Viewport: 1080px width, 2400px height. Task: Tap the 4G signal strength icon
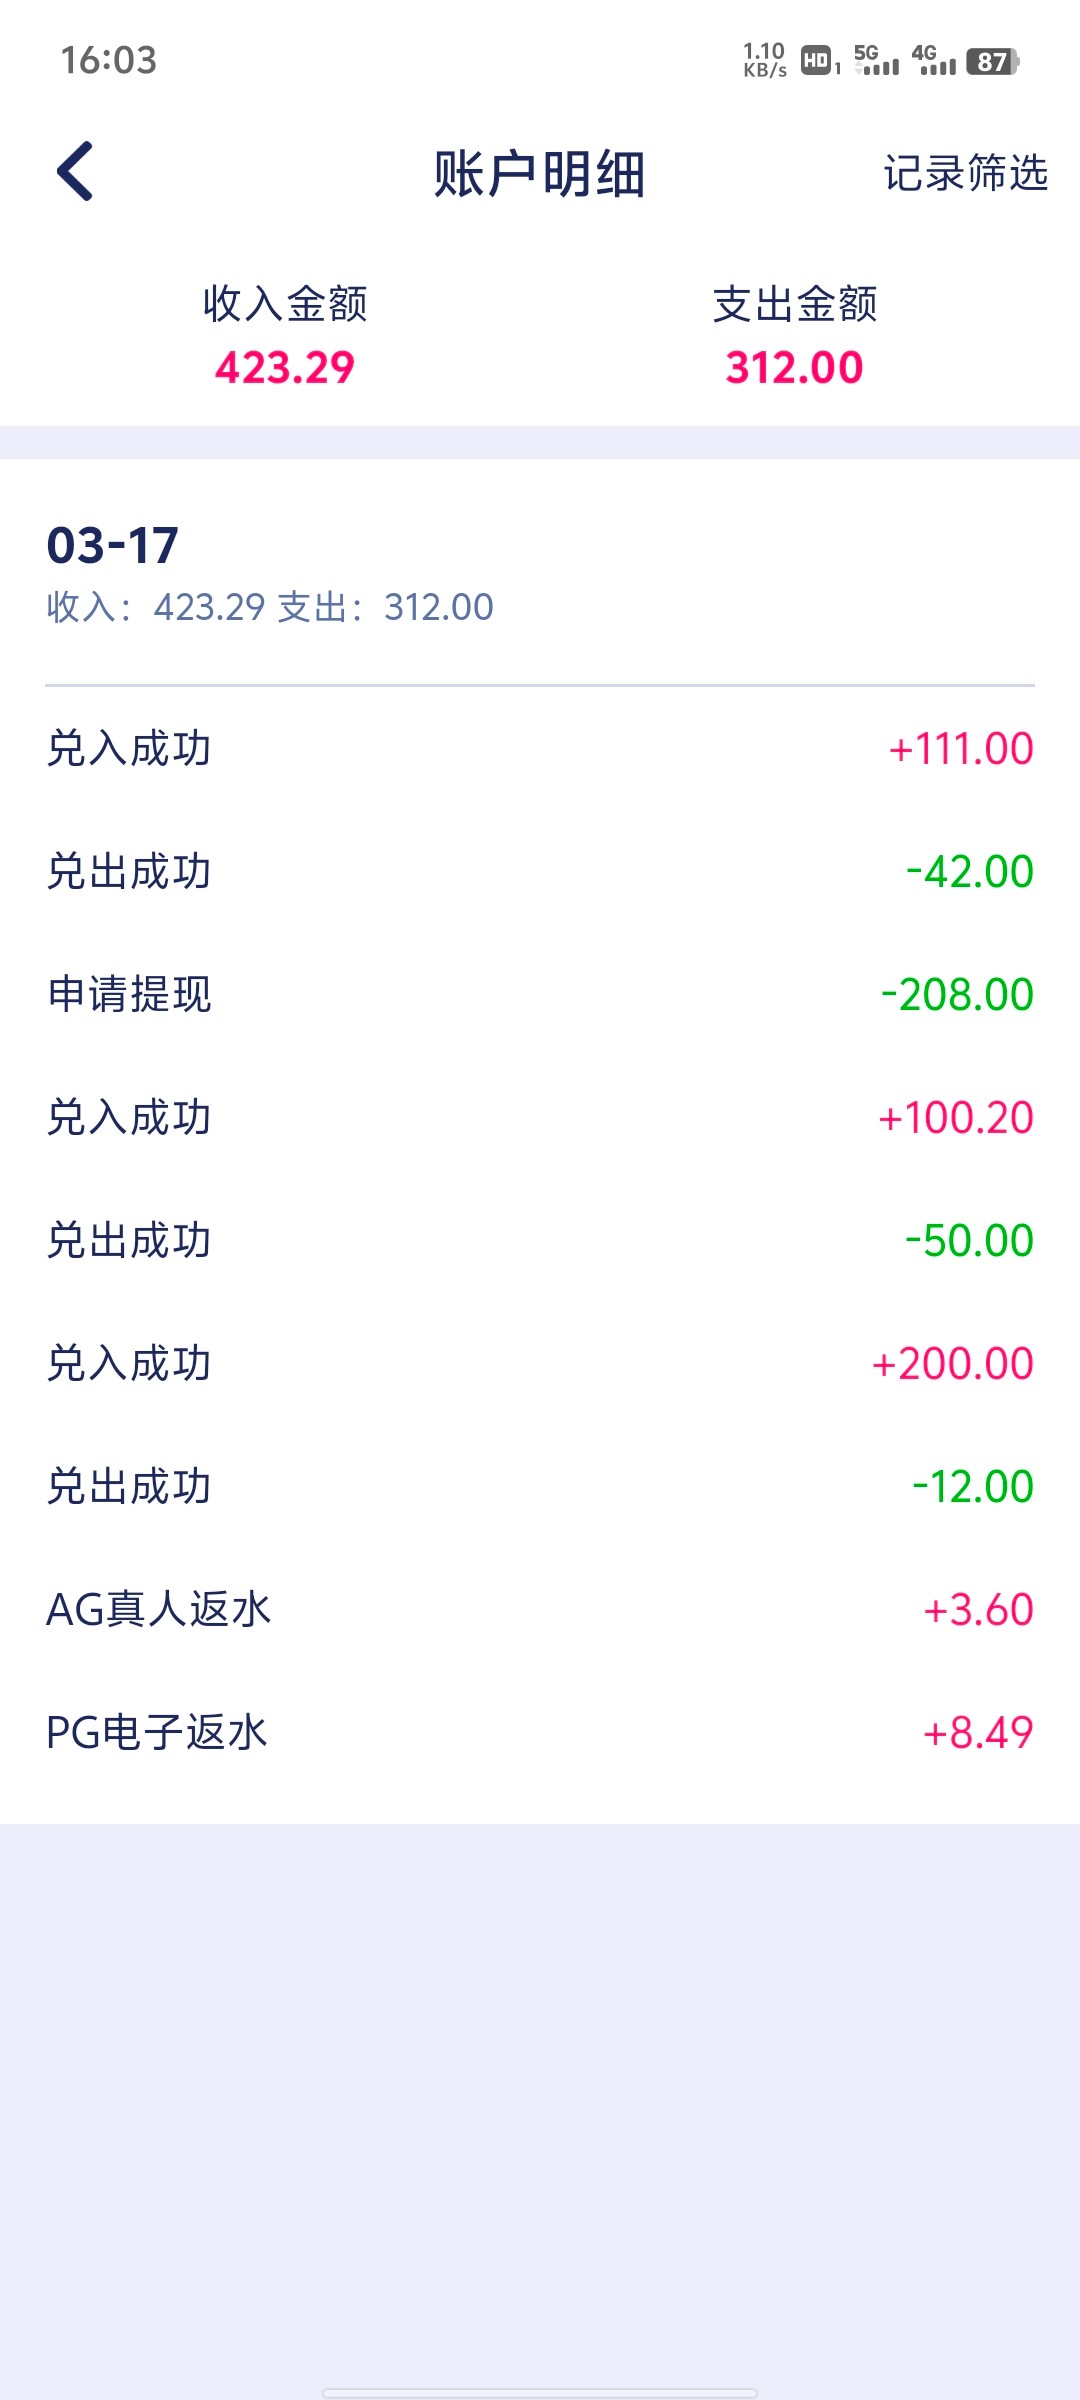[933, 61]
